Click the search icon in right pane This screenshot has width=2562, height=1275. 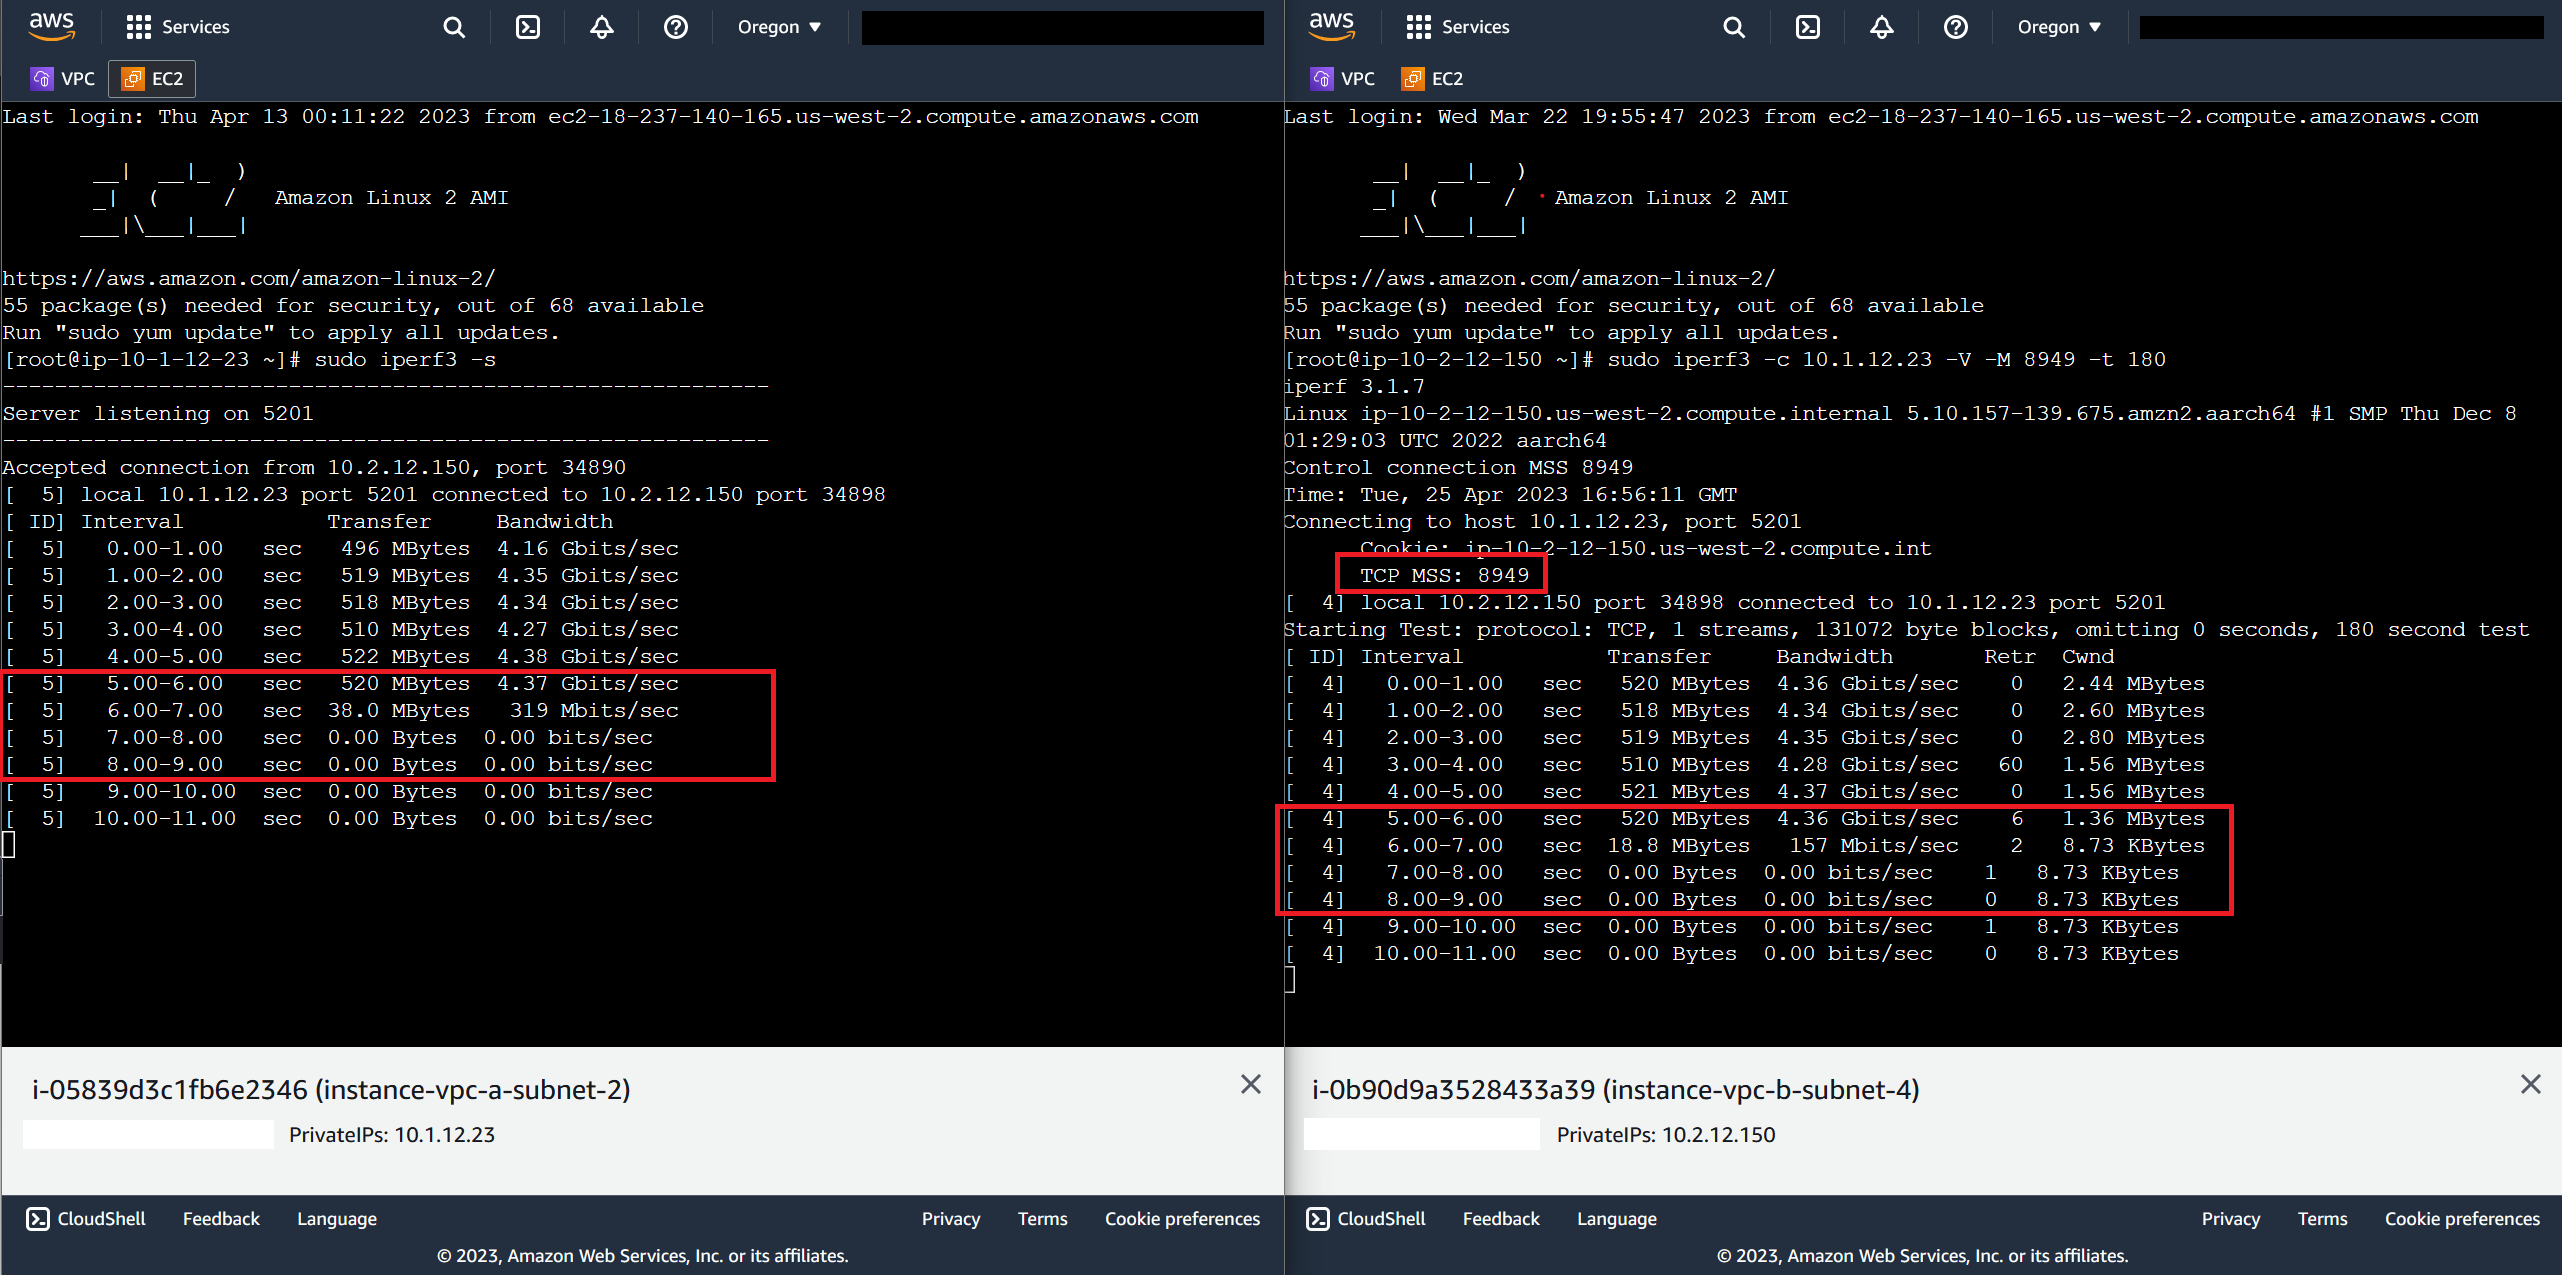pyautogui.click(x=1733, y=27)
